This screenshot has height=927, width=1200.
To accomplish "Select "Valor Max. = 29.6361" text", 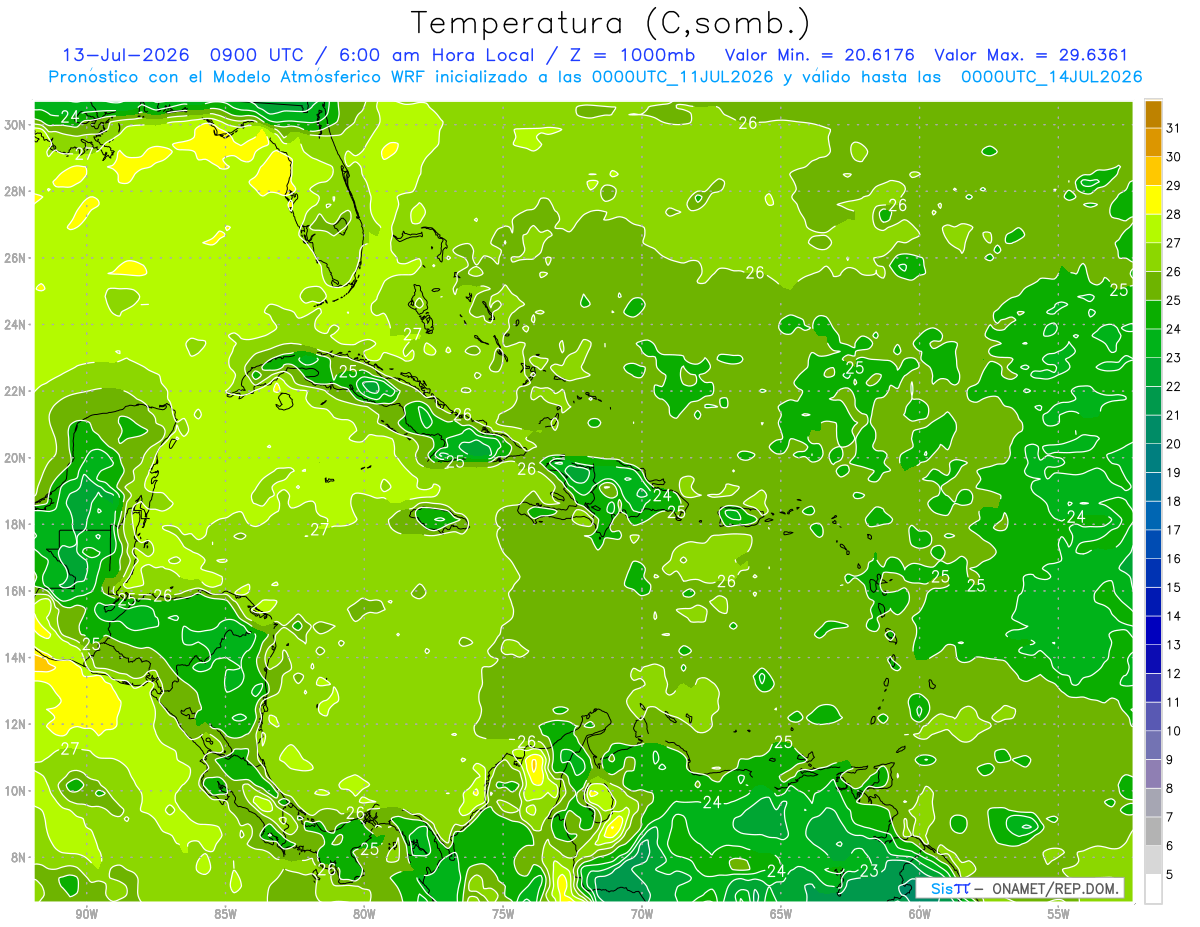I will [x=1031, y=55].
